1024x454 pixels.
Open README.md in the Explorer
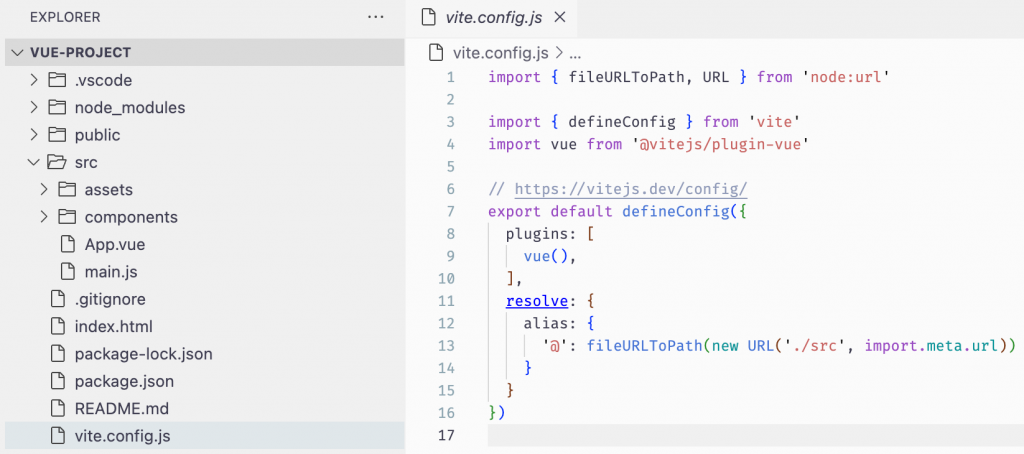click(121, 408)
